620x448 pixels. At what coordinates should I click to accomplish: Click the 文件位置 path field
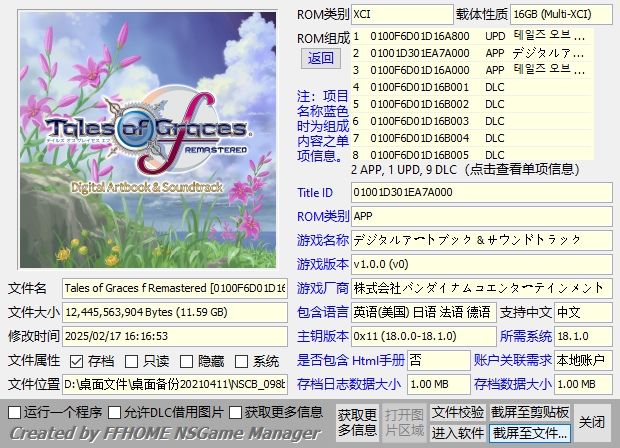175,384
